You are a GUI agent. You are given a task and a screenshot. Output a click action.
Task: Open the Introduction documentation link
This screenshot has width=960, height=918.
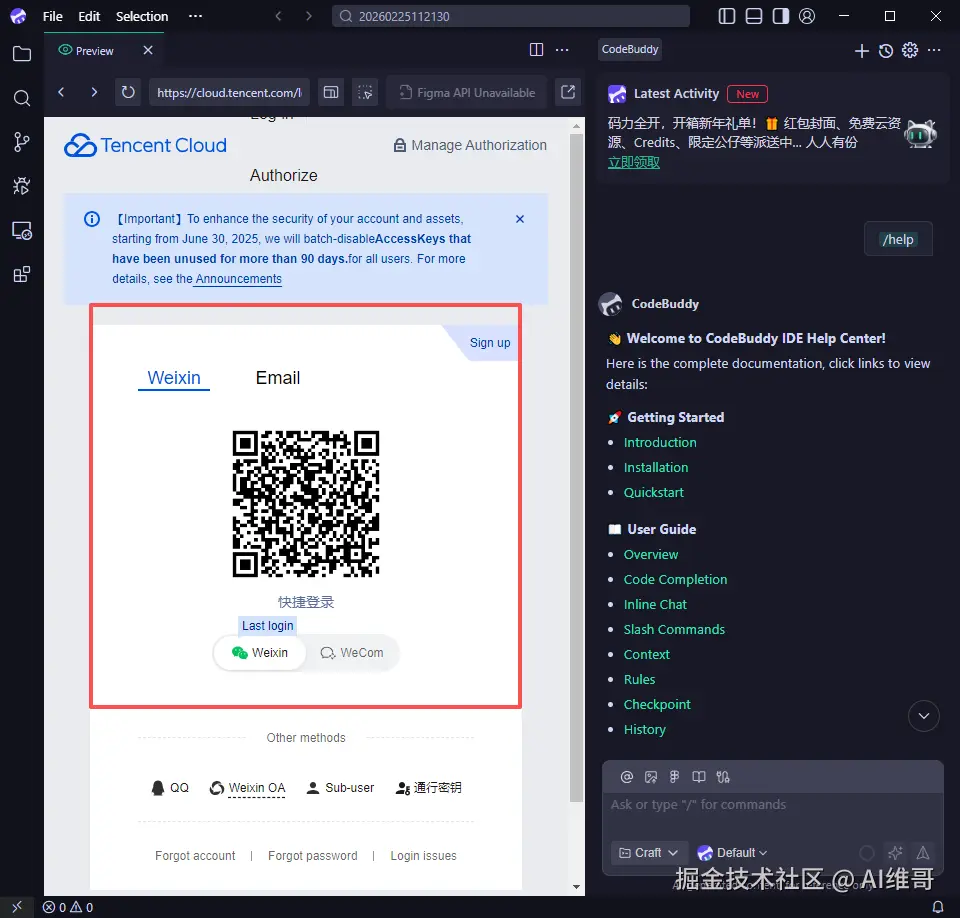pyautogui.click(x=660, y=442)
